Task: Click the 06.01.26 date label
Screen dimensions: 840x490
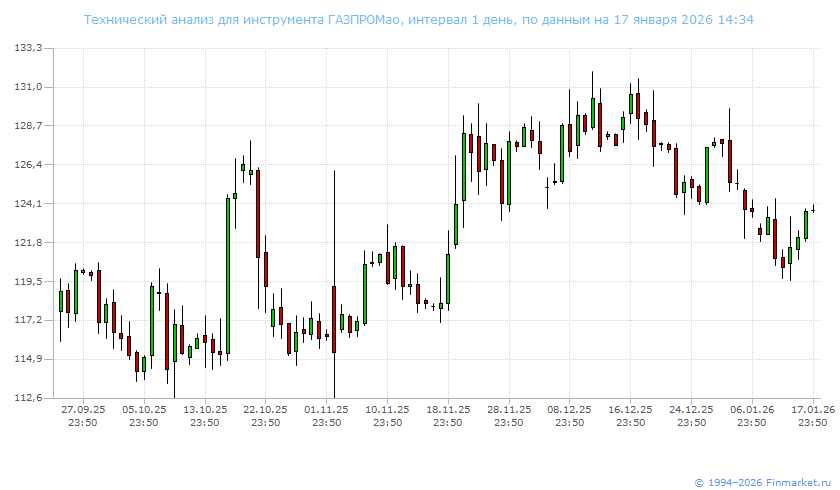Action: [752, 409]
